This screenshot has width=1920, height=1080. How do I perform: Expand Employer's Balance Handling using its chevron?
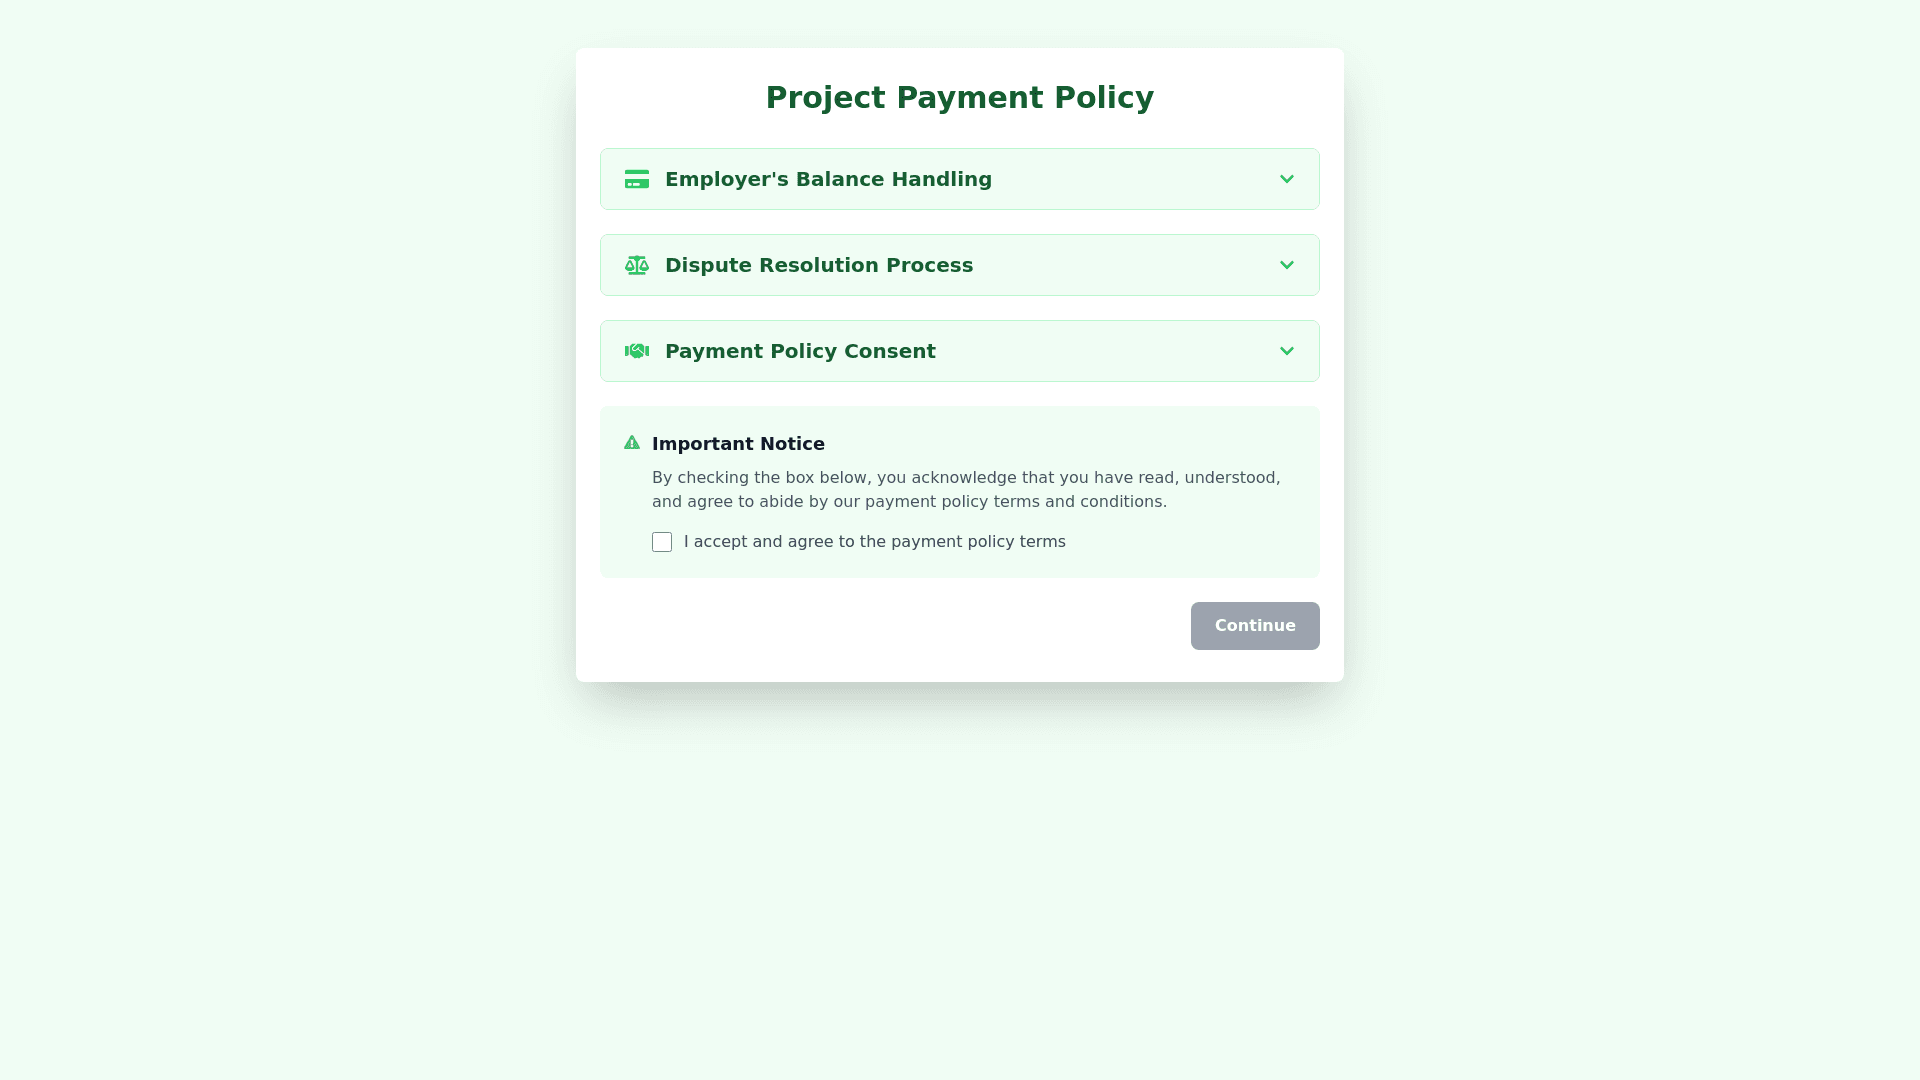click(1287, 179)
